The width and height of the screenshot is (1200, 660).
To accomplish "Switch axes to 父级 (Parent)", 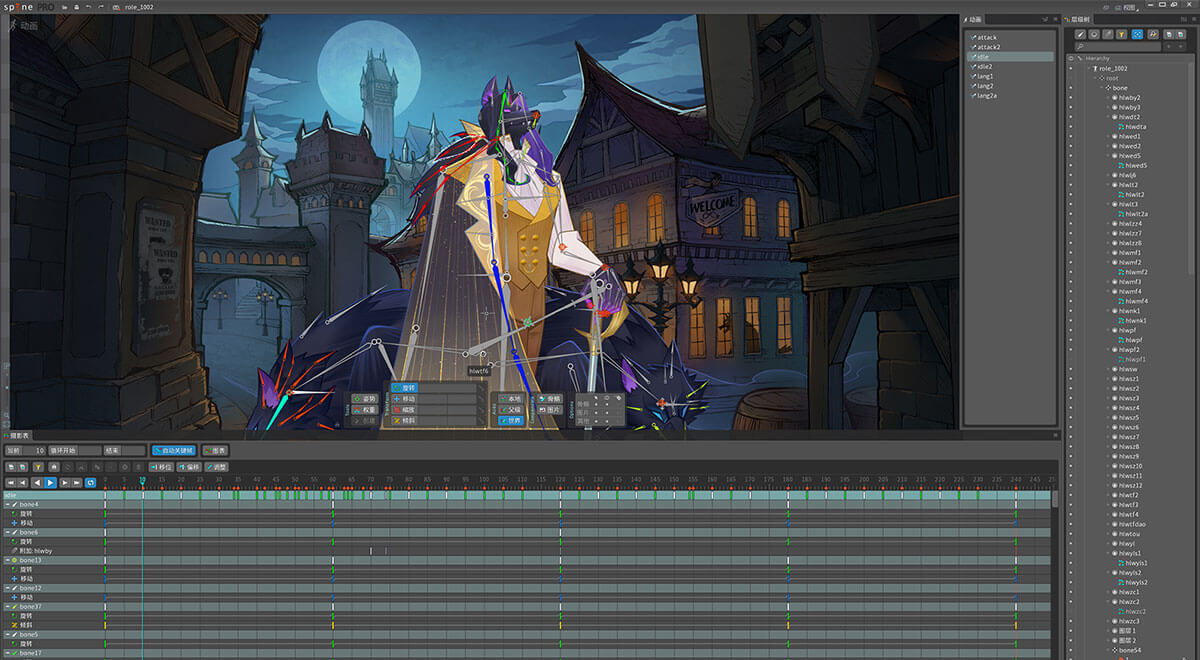I will tap(511, 409).
